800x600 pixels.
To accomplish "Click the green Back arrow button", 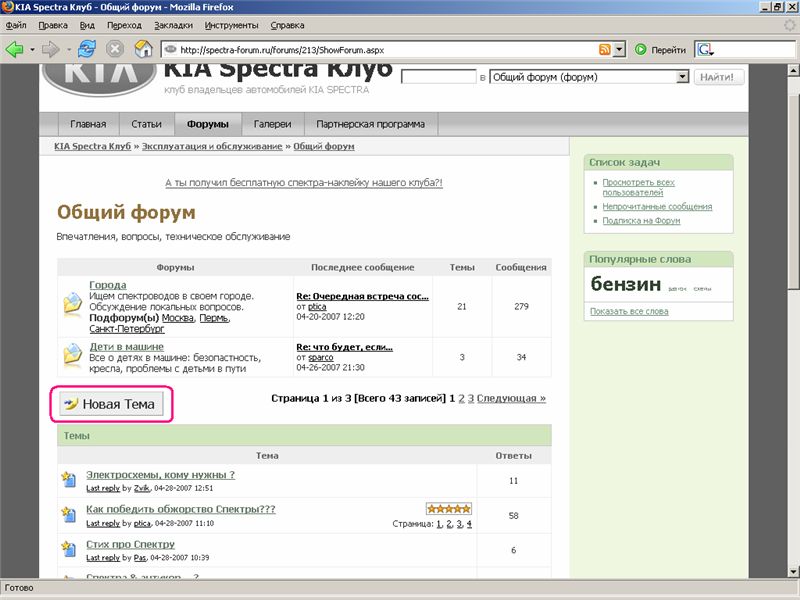I will tap(15, 49).
